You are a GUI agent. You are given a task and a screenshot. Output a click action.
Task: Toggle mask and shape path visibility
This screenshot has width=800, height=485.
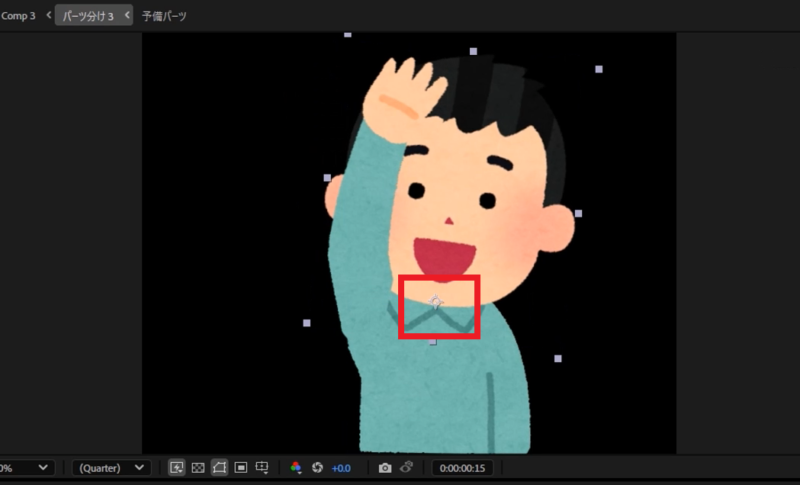(x=219, y=468)
